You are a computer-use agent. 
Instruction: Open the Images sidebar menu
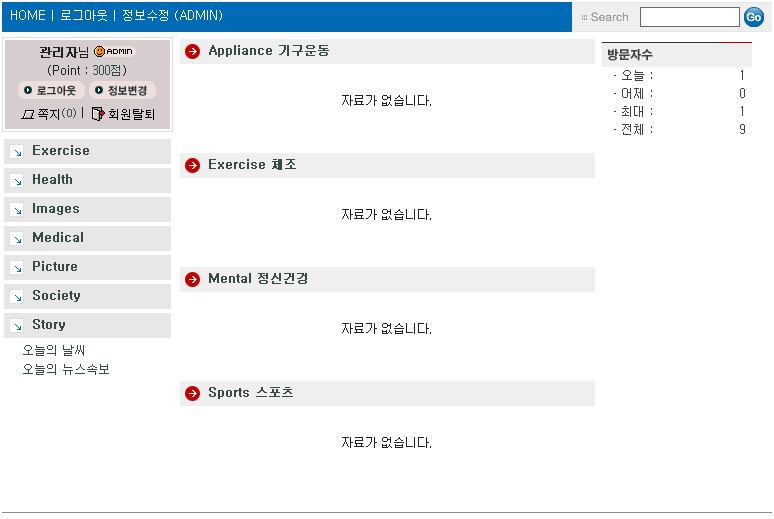[x=55, y=209]
